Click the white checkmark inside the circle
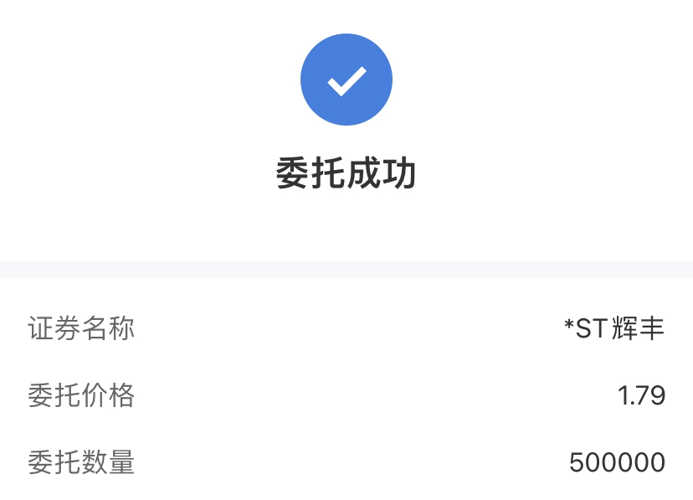The image size is (693, 500). [347, 81]
